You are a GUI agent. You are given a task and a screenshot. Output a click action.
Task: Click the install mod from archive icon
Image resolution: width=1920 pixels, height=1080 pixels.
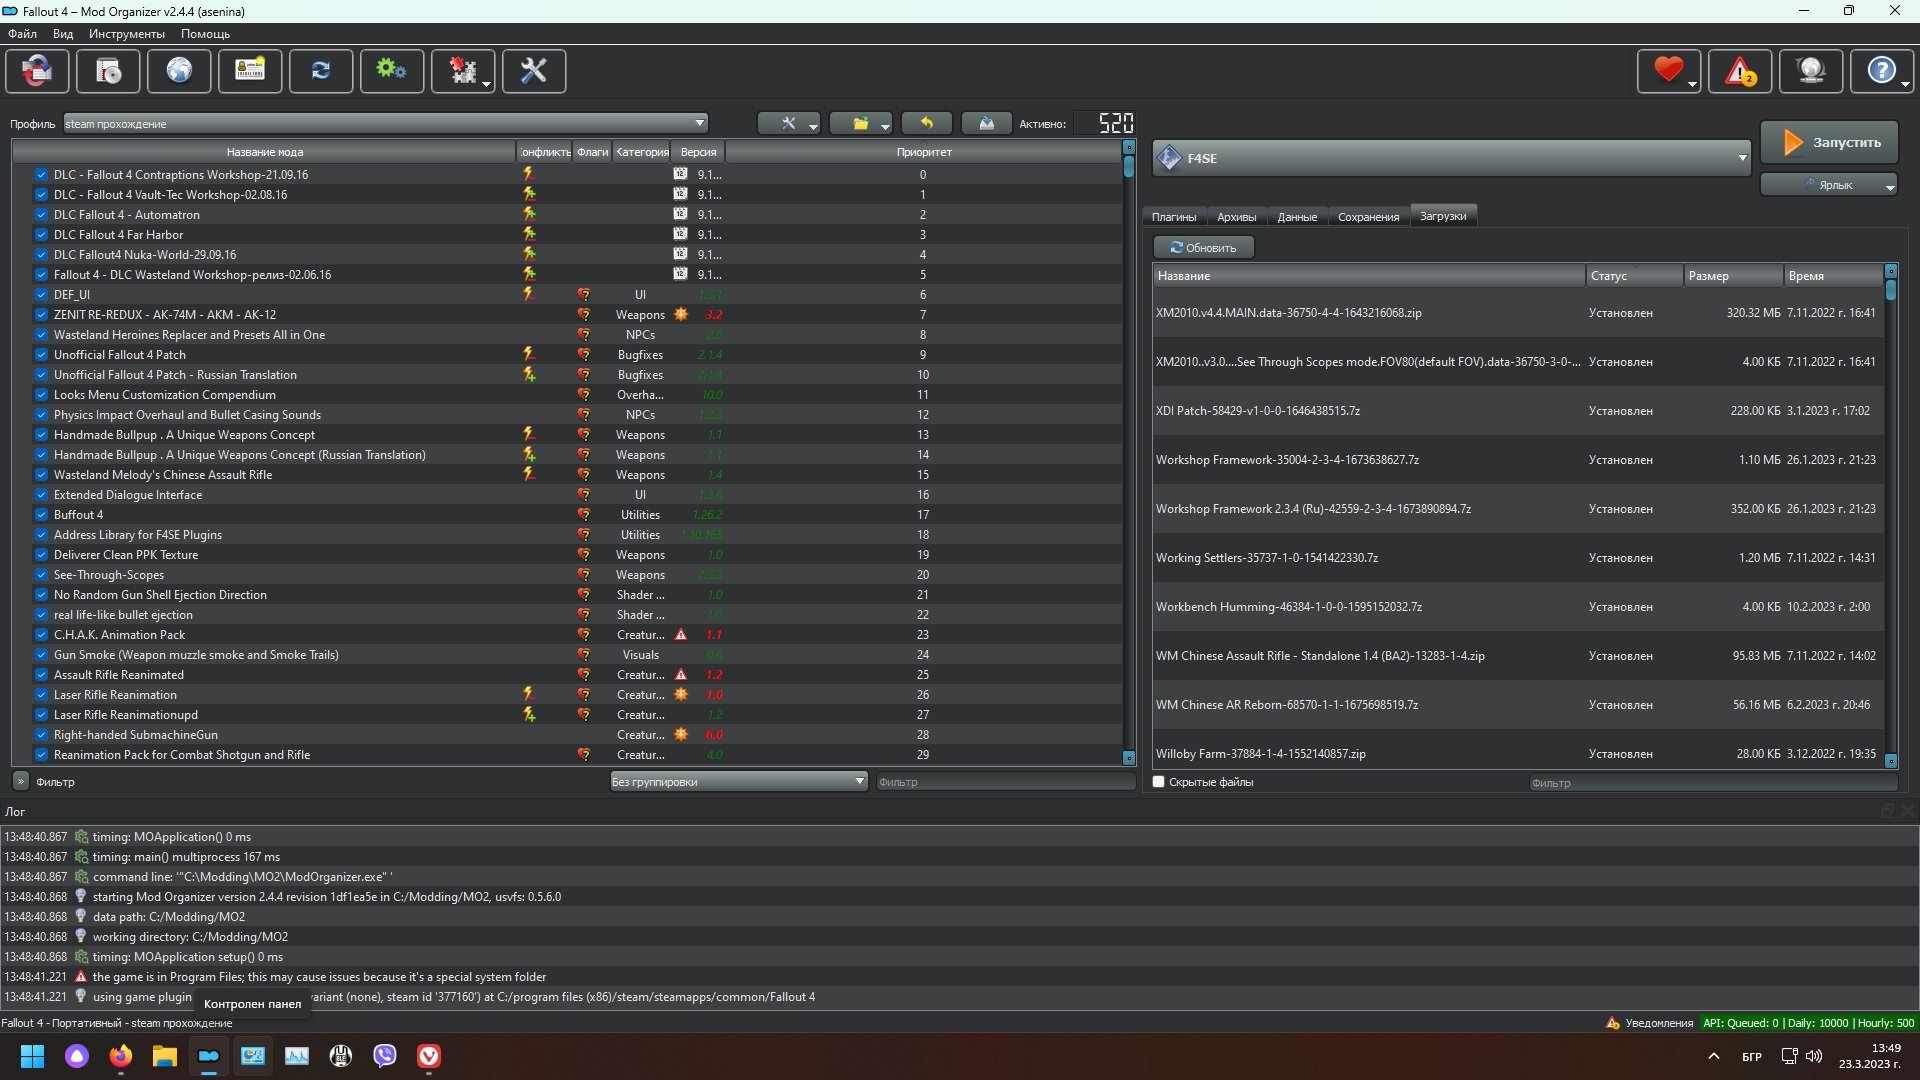click(x=108, y=71)
